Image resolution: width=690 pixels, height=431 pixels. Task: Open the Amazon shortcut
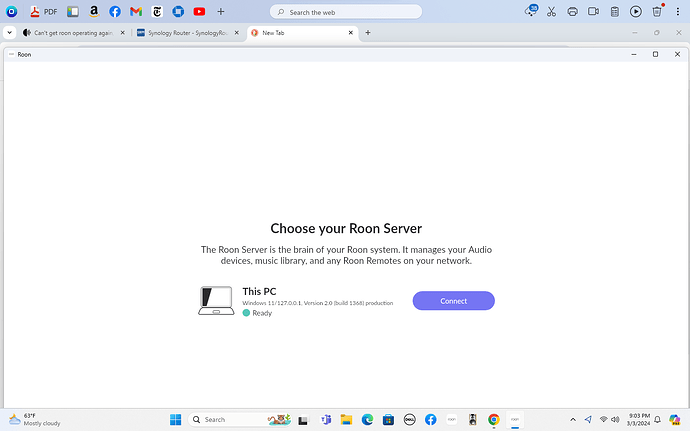pos(94,12)
